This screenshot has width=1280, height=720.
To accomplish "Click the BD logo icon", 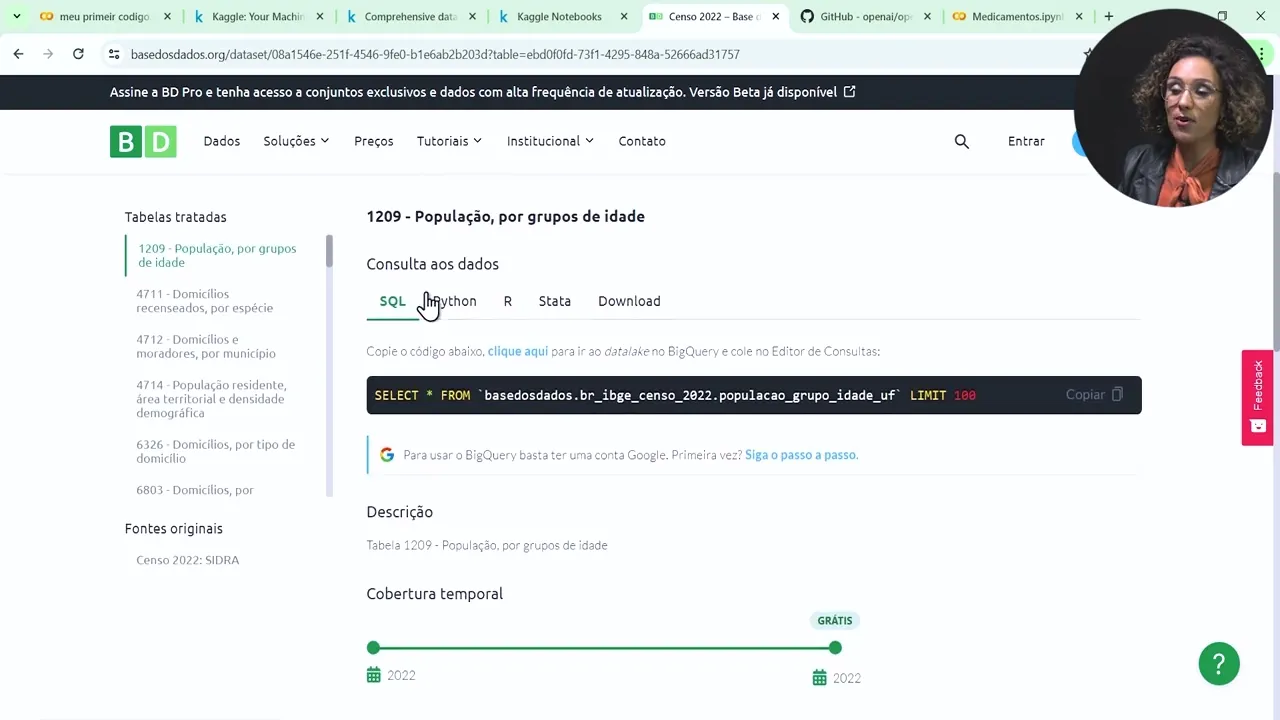I will point(143,141).
